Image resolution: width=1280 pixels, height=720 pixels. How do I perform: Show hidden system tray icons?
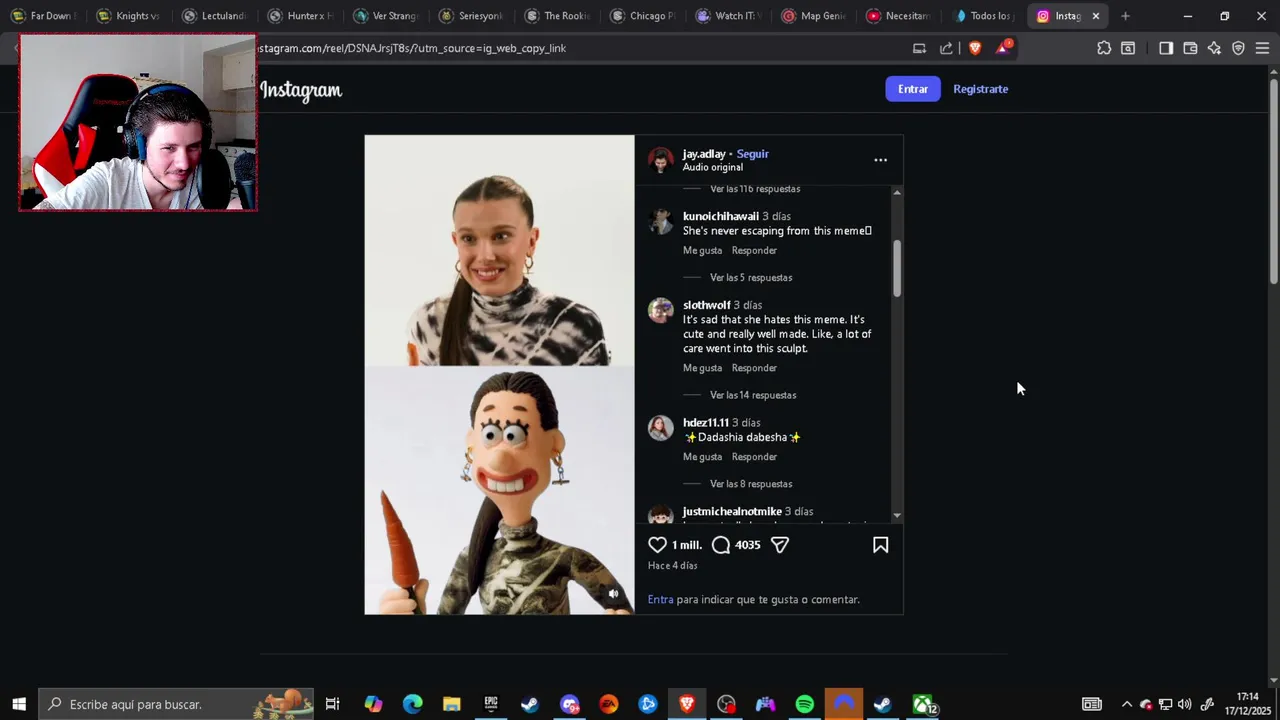(x=1126, y=704)
